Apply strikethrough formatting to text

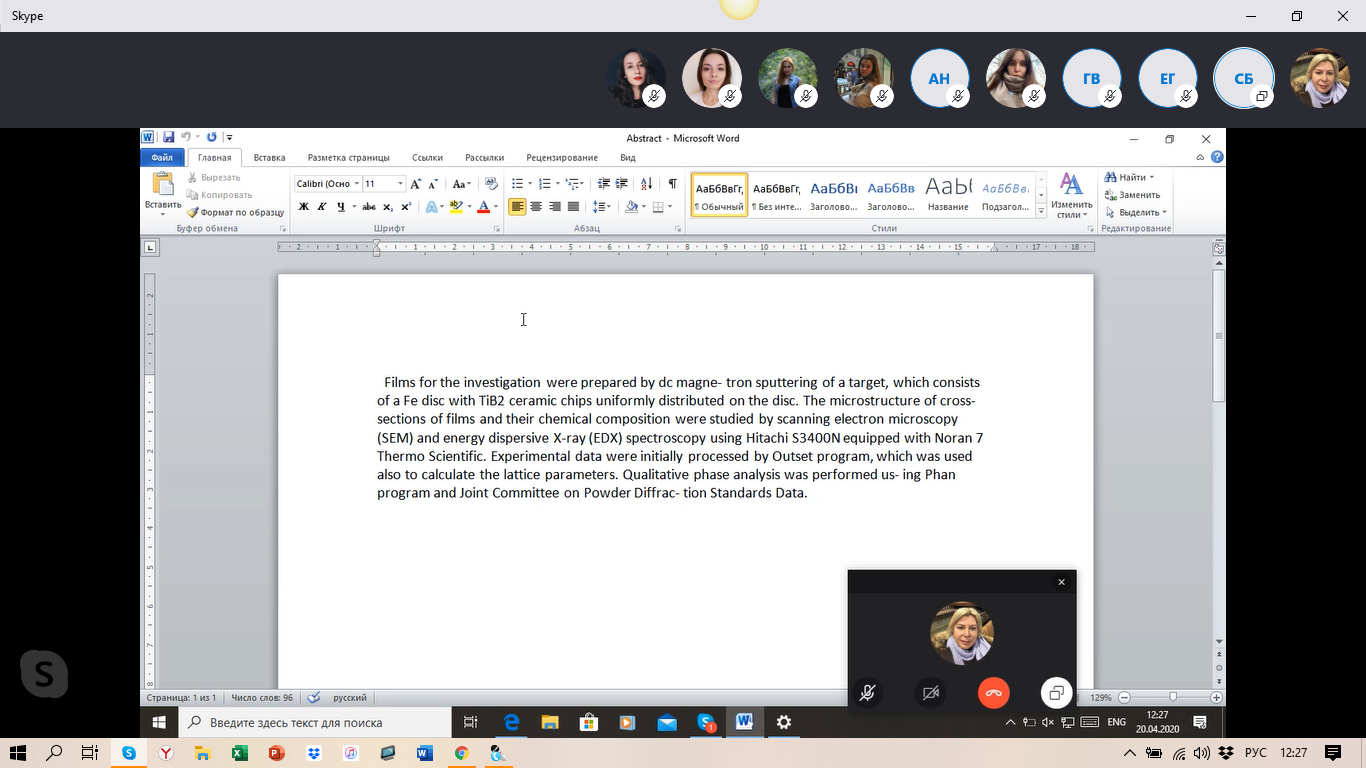(x=368, y=207)
